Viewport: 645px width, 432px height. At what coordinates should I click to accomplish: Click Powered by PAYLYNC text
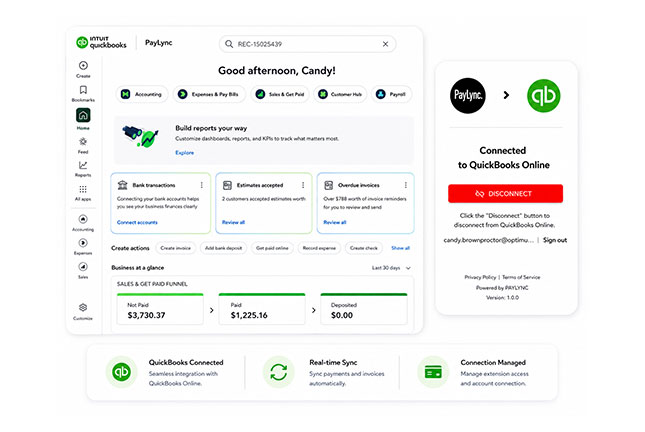(x=502, y=288)
